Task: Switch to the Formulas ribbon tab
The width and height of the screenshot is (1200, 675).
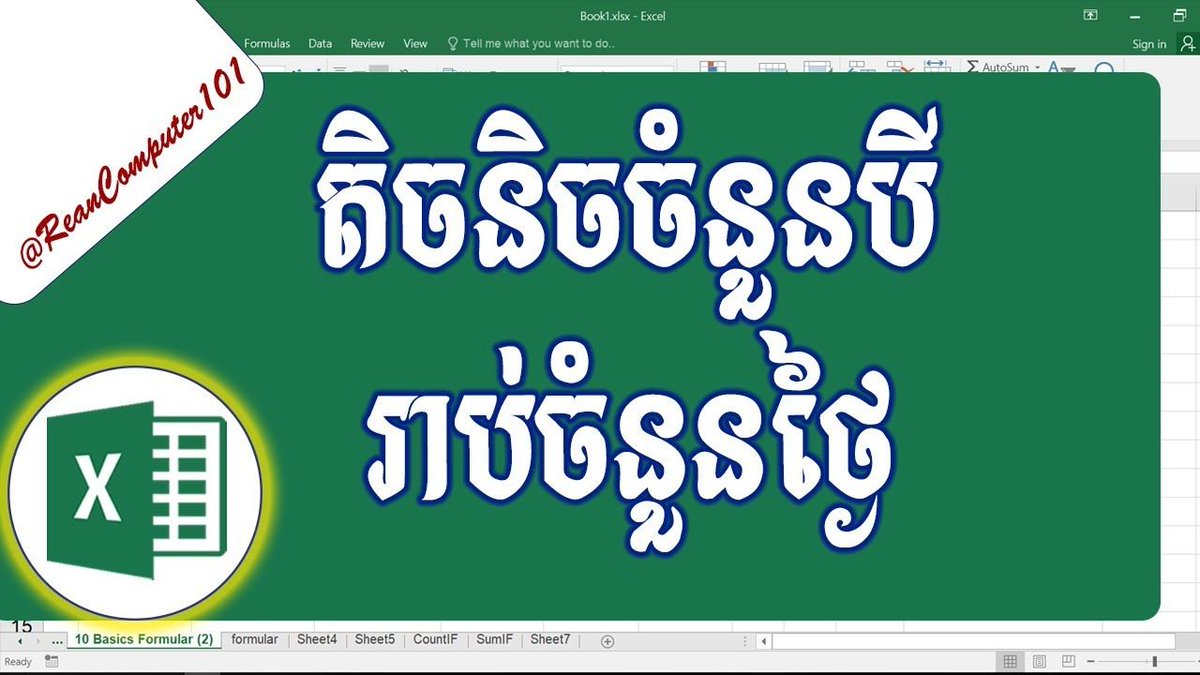Action: [266, 43]
